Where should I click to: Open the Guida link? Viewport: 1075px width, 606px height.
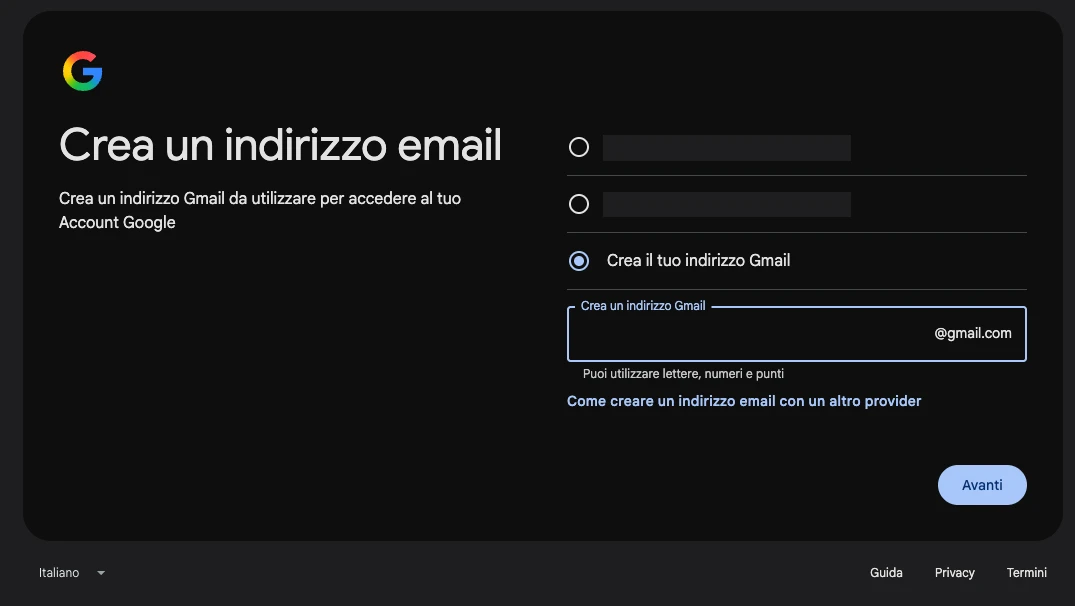click(x=886, y=572)
